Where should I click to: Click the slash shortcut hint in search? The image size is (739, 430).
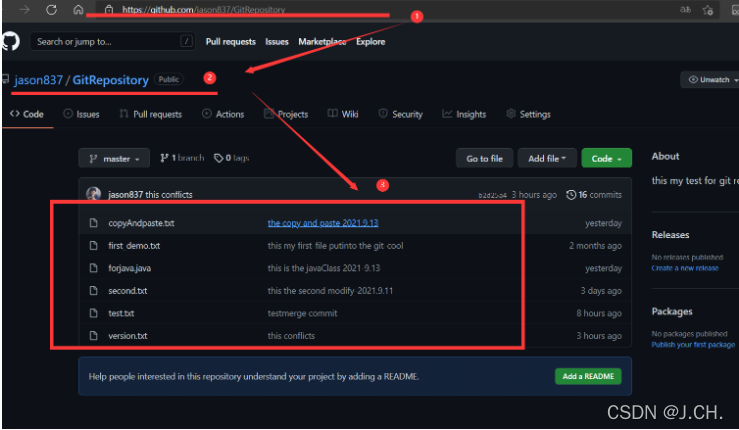[187, 41]
